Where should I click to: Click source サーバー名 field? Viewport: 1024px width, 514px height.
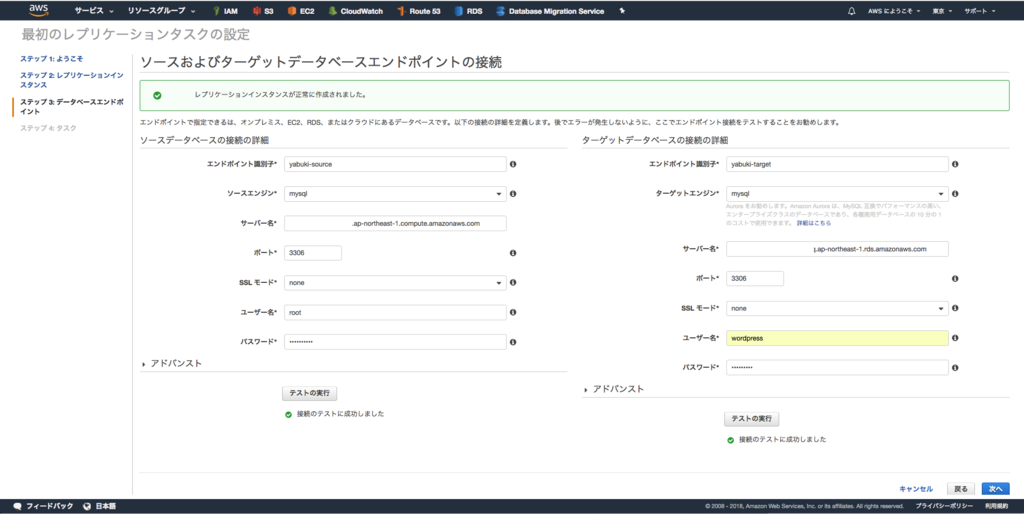tap(395, 223)
